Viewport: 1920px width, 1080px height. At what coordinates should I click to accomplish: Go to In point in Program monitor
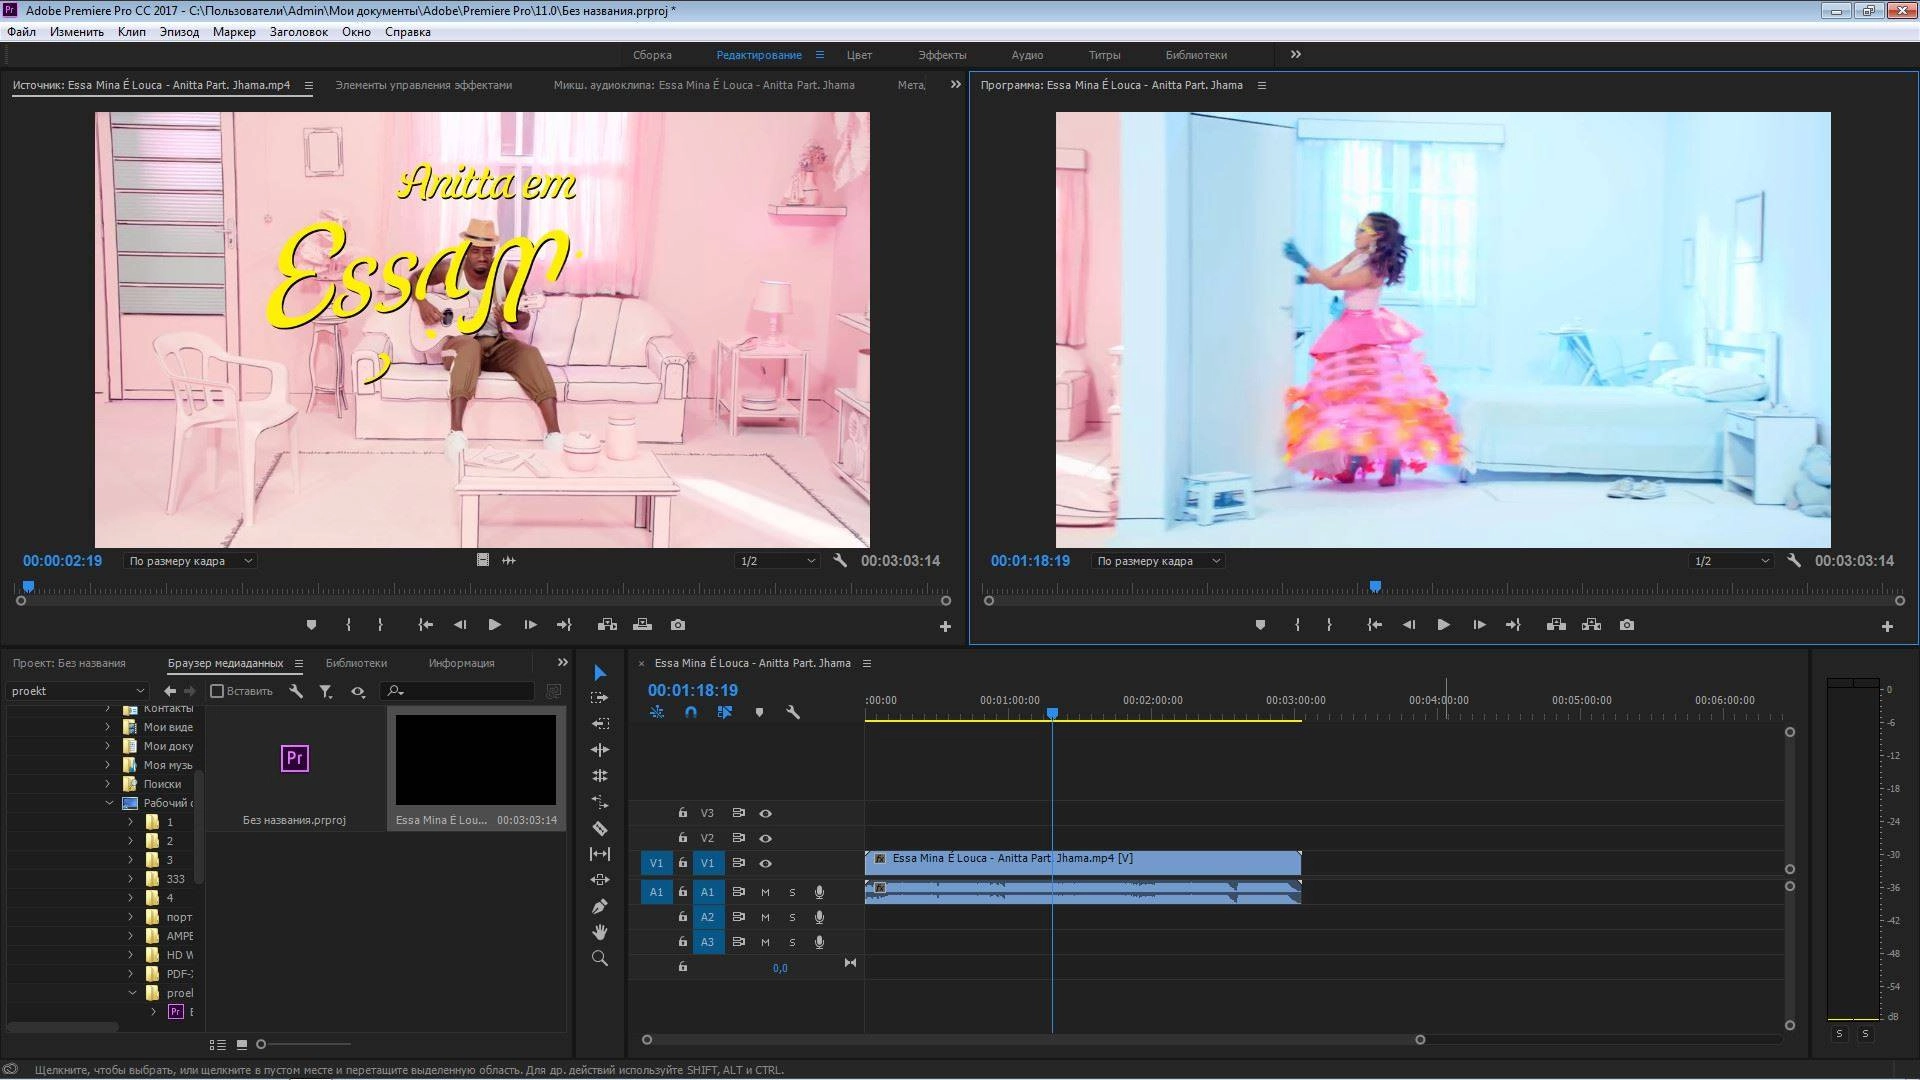(1375, 625)
